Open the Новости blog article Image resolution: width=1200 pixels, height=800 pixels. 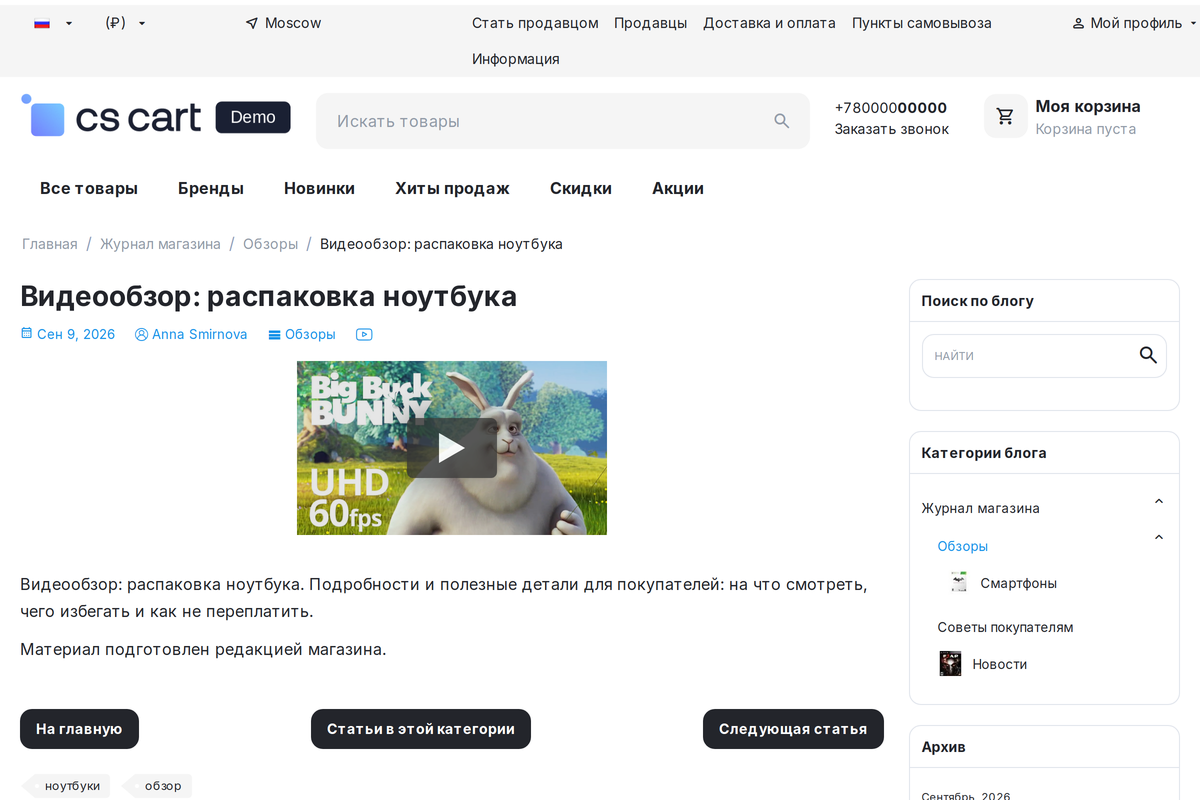tap(999, 664)
